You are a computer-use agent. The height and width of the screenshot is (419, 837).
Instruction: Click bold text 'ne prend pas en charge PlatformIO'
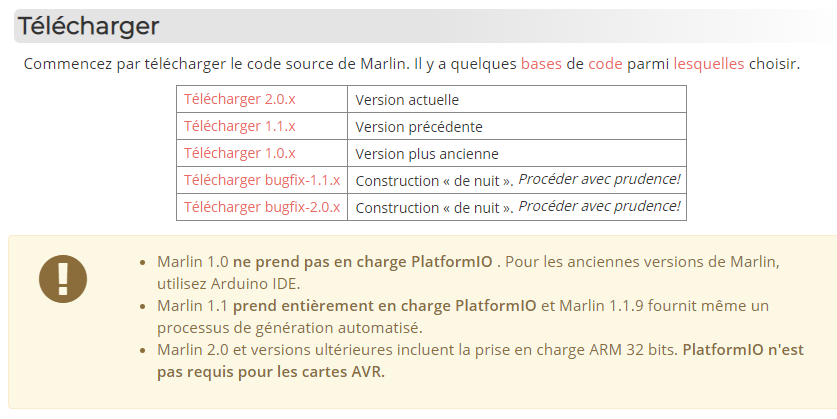point(362,262)
